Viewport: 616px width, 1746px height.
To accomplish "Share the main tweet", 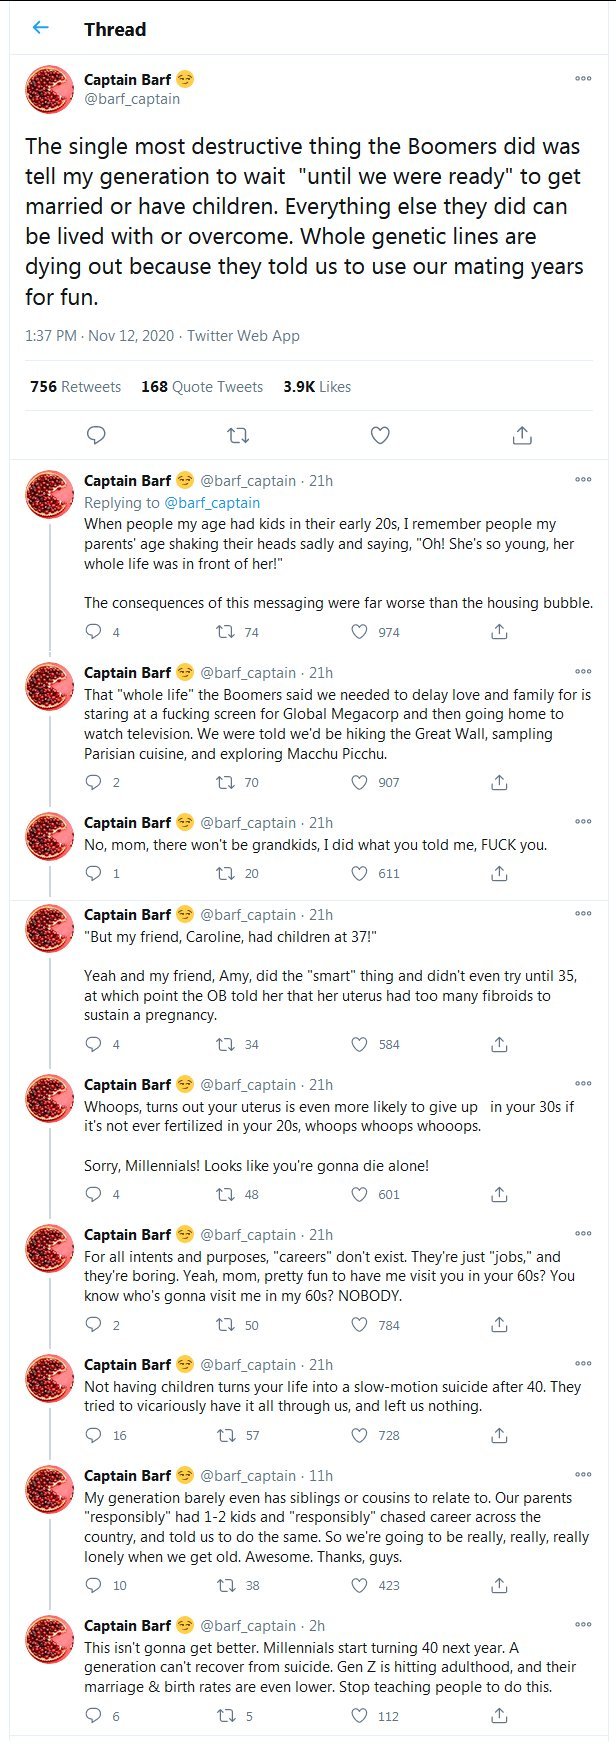I will 522,435.
